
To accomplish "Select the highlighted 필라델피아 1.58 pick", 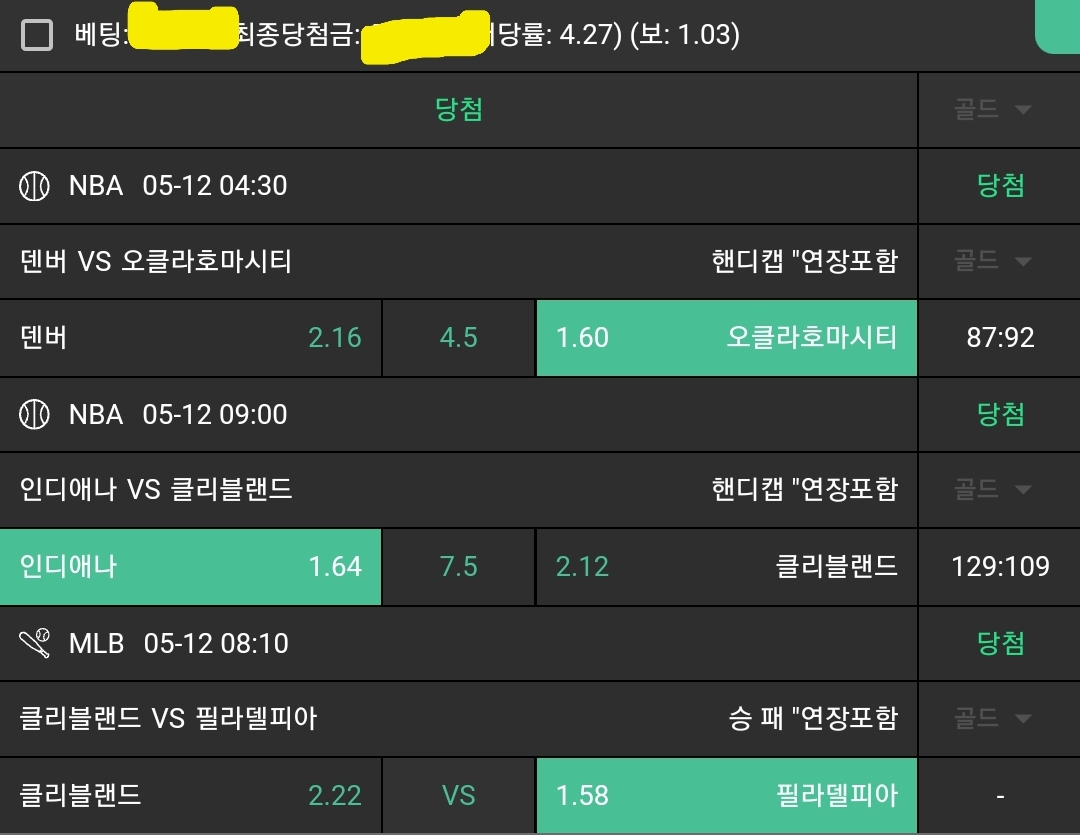I will tap(726, 796).
